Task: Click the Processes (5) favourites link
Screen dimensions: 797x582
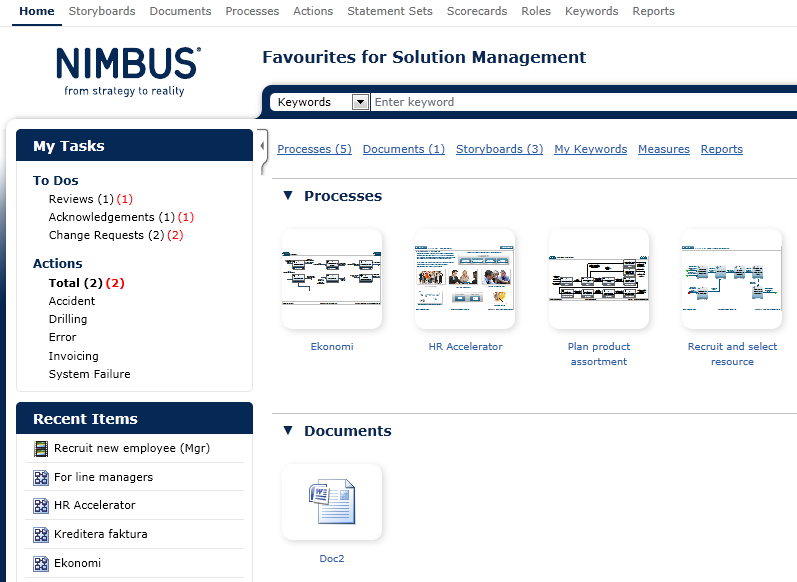Action: [x=314, y=149]
